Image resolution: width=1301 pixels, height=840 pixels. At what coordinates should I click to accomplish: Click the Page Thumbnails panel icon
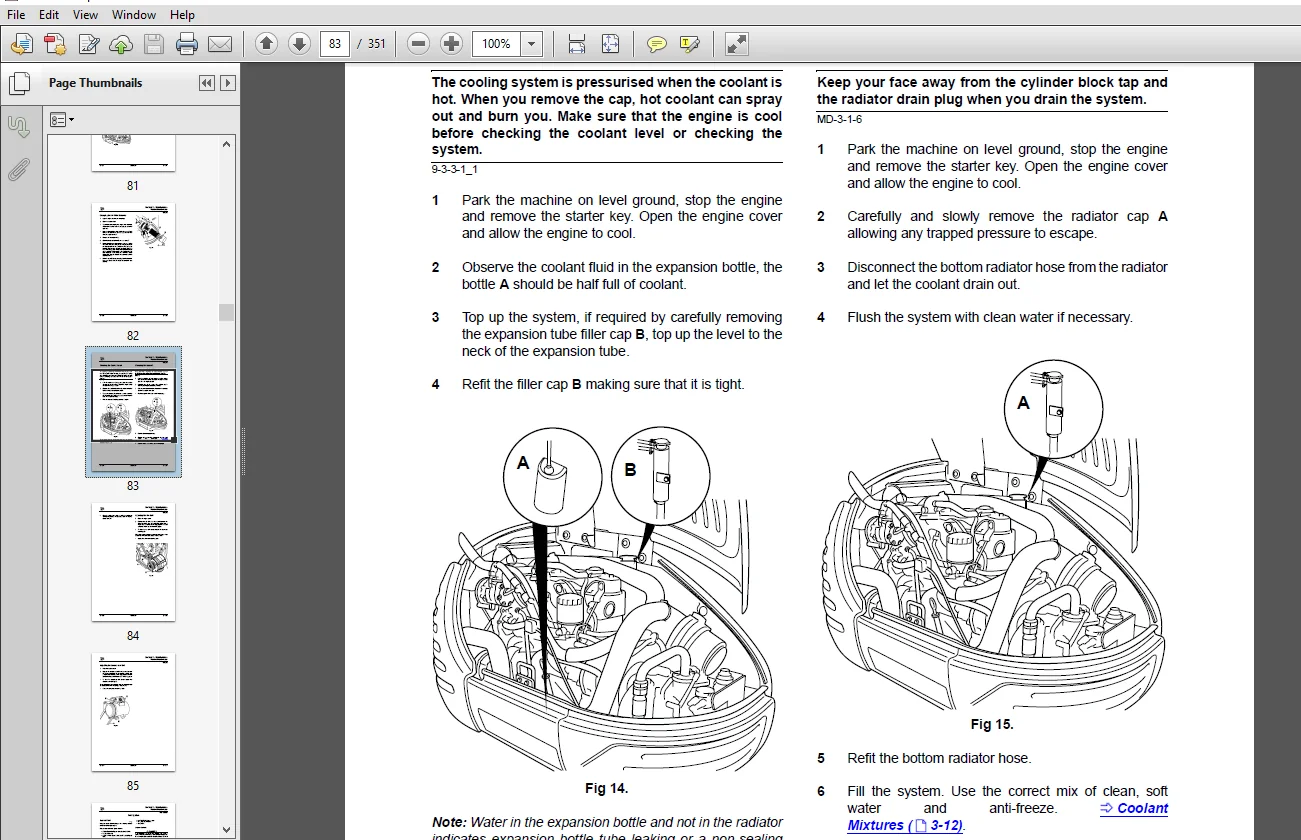[x=18, y=83]
